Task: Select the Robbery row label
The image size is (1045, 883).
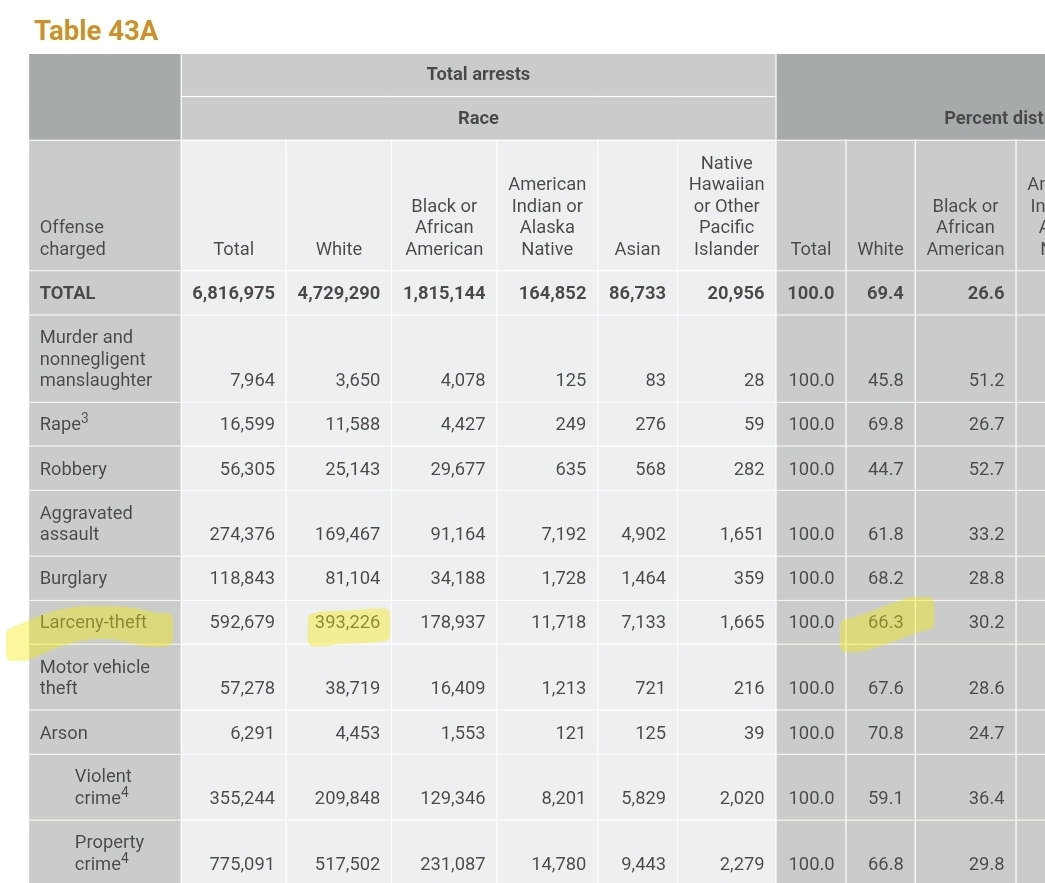Action: tap(73, 468)
